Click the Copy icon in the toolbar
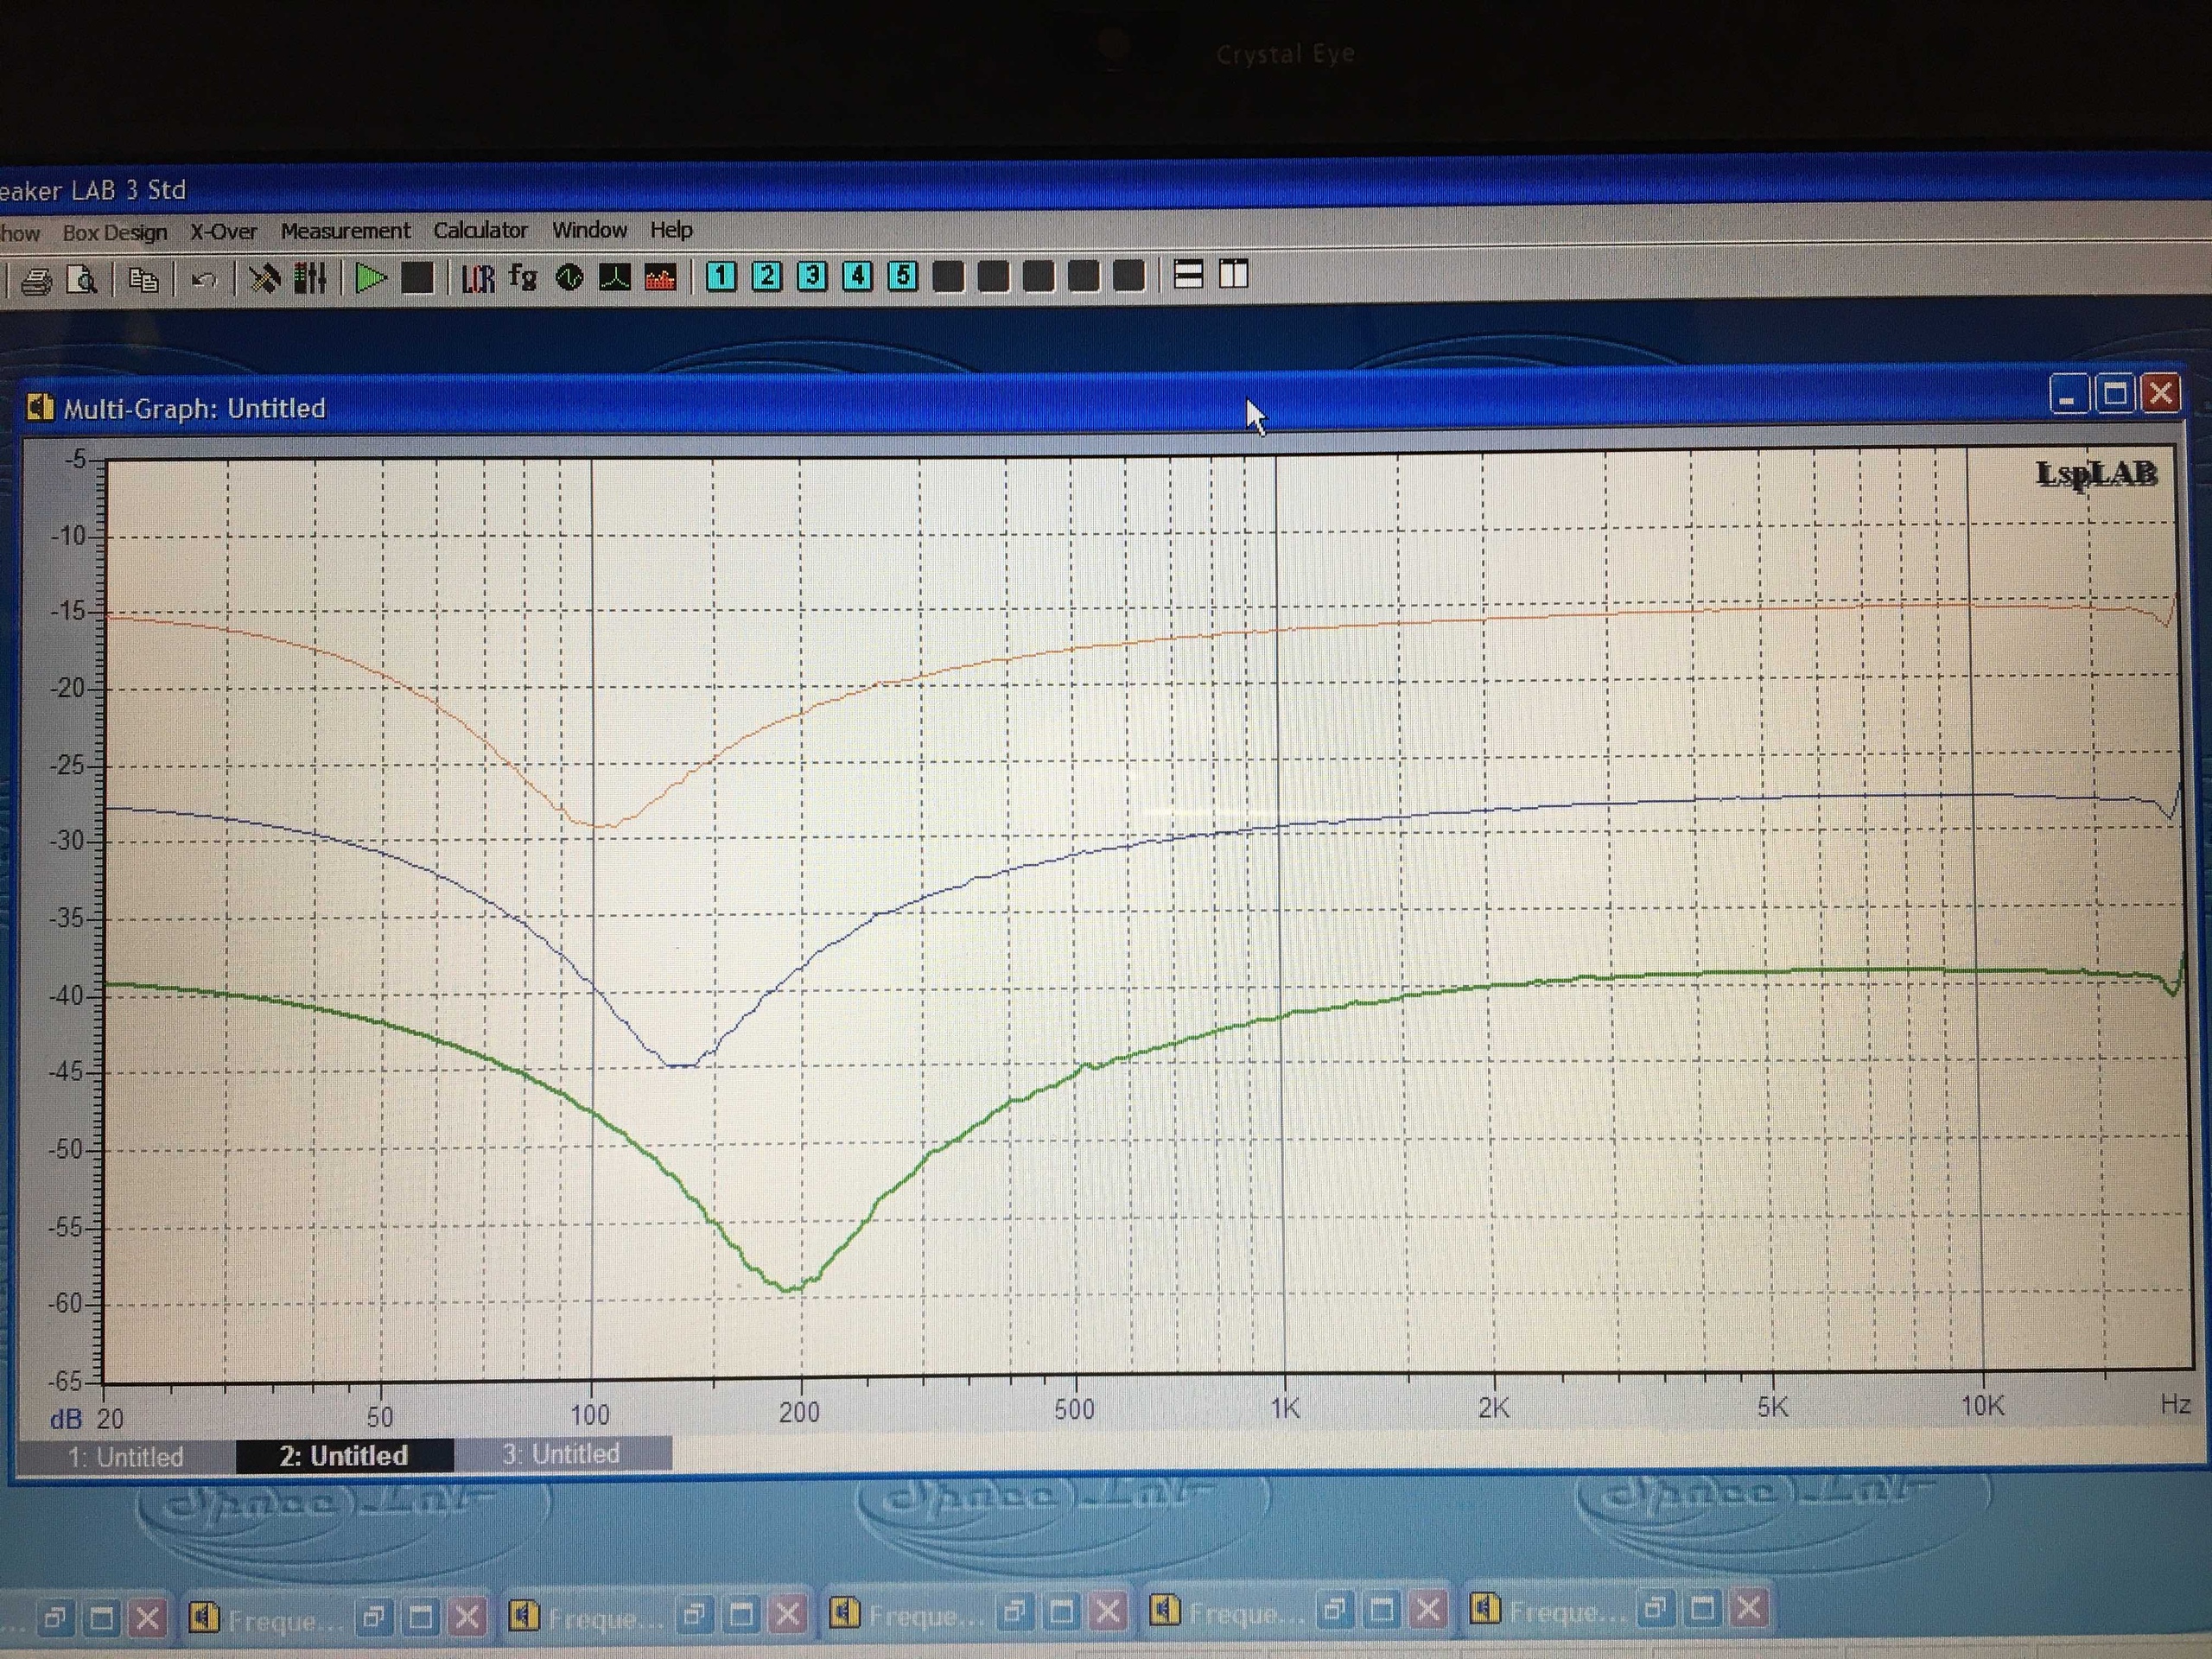The height and width of the screenshot is (1659, 2212). pyautogui.click(x=144, y=280)
